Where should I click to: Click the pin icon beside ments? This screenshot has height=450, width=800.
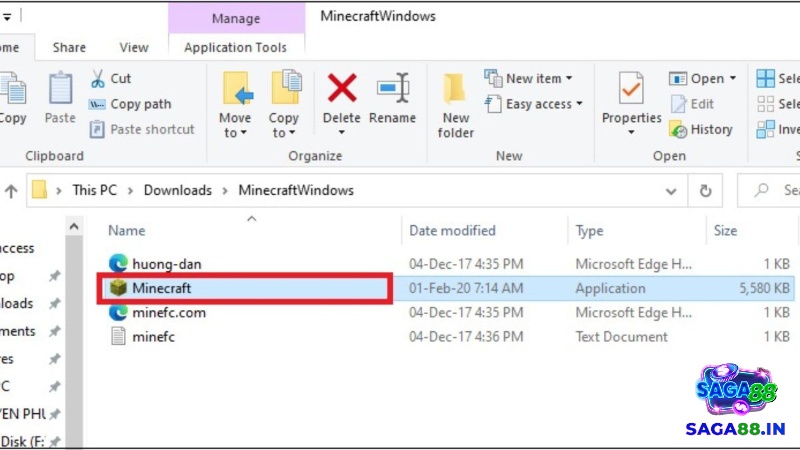(54, 331)
